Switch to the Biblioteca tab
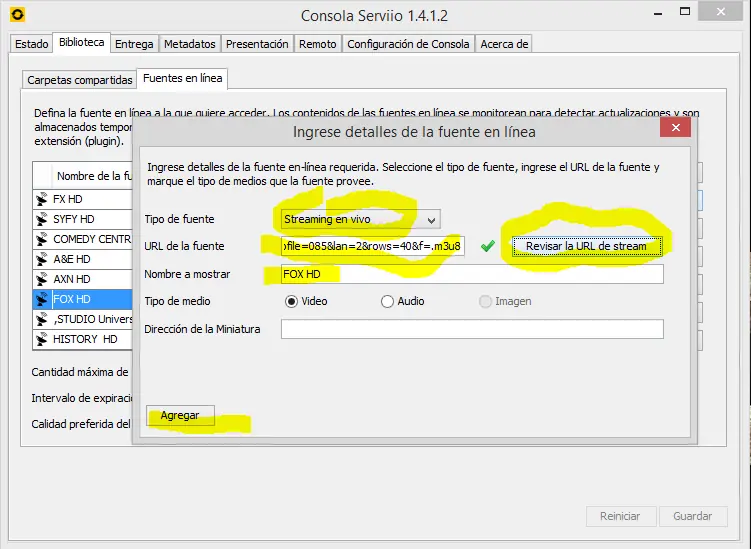Viewport: 751px width, 549px height. (x=81, y=42)
